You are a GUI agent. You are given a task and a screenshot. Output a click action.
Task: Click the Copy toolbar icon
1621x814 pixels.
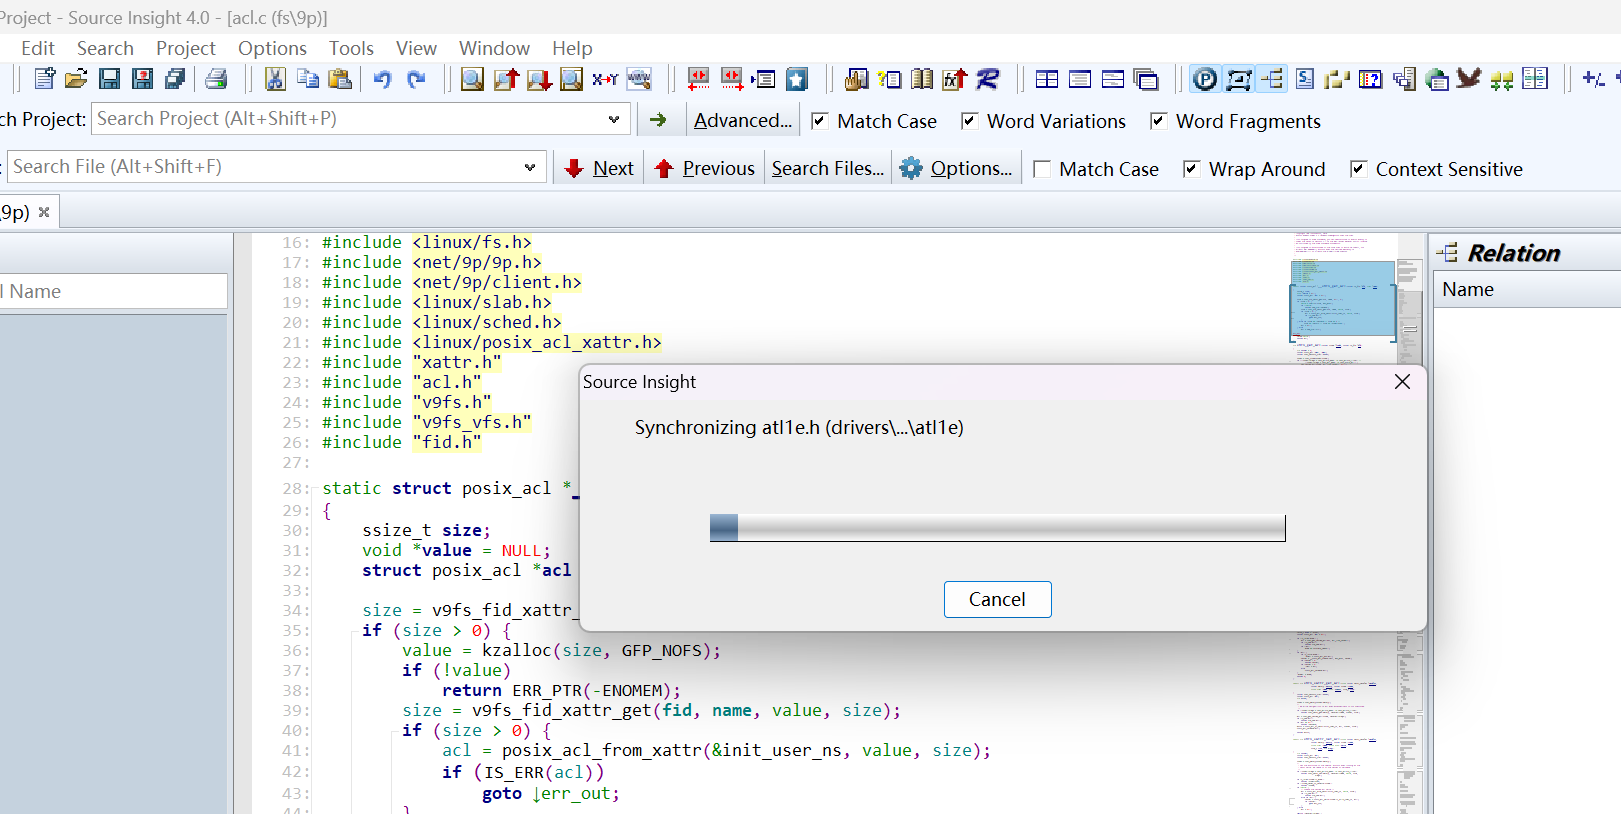(308, 79)
